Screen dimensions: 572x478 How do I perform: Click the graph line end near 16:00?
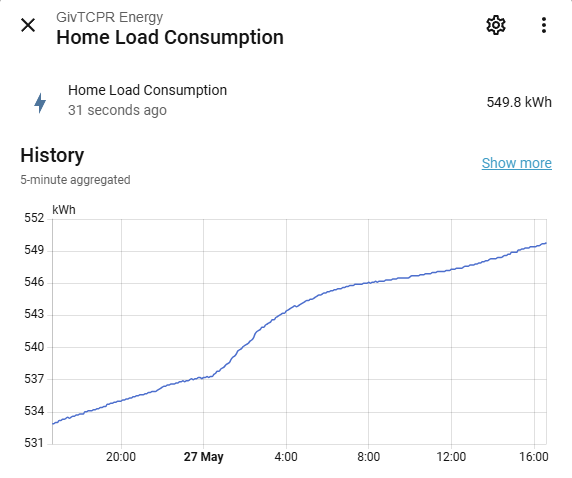(x=545, y=243)
